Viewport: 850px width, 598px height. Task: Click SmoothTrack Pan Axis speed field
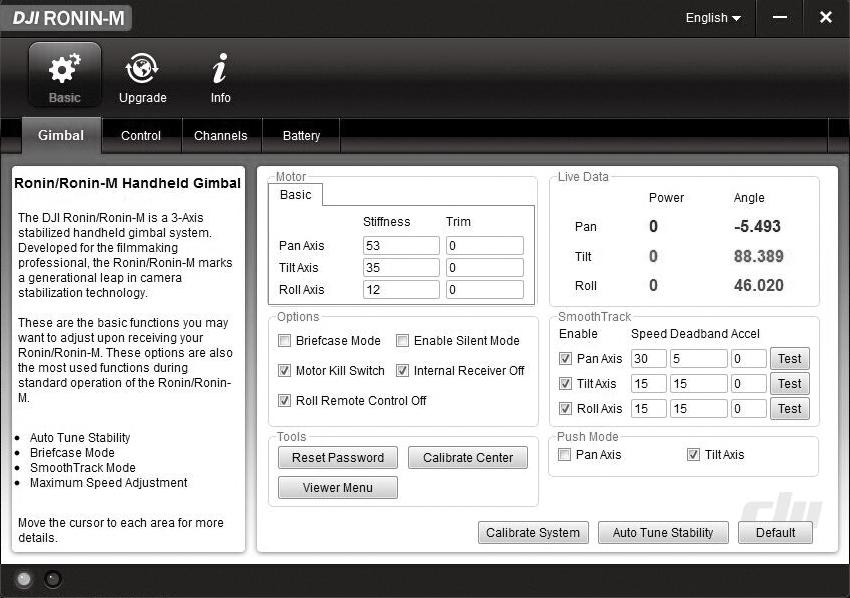click(x=649, y=358)
